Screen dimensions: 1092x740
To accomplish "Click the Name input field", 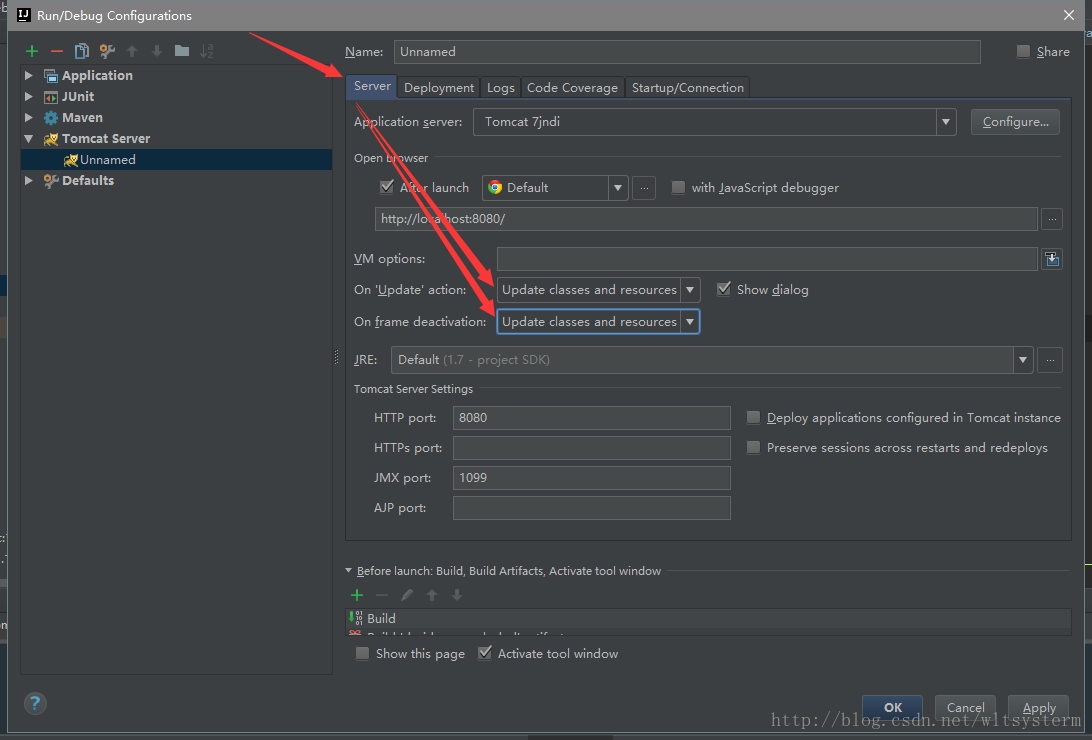I will [687, 52].
